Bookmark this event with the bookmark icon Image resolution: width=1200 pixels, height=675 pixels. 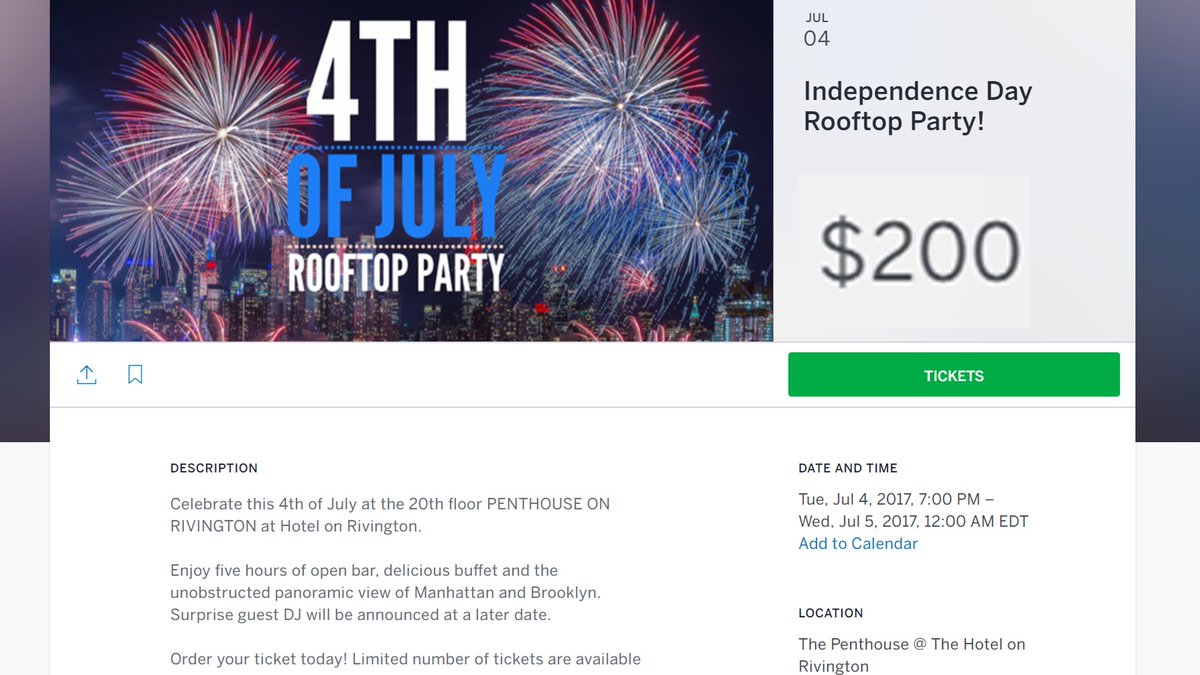click(135, 375)
